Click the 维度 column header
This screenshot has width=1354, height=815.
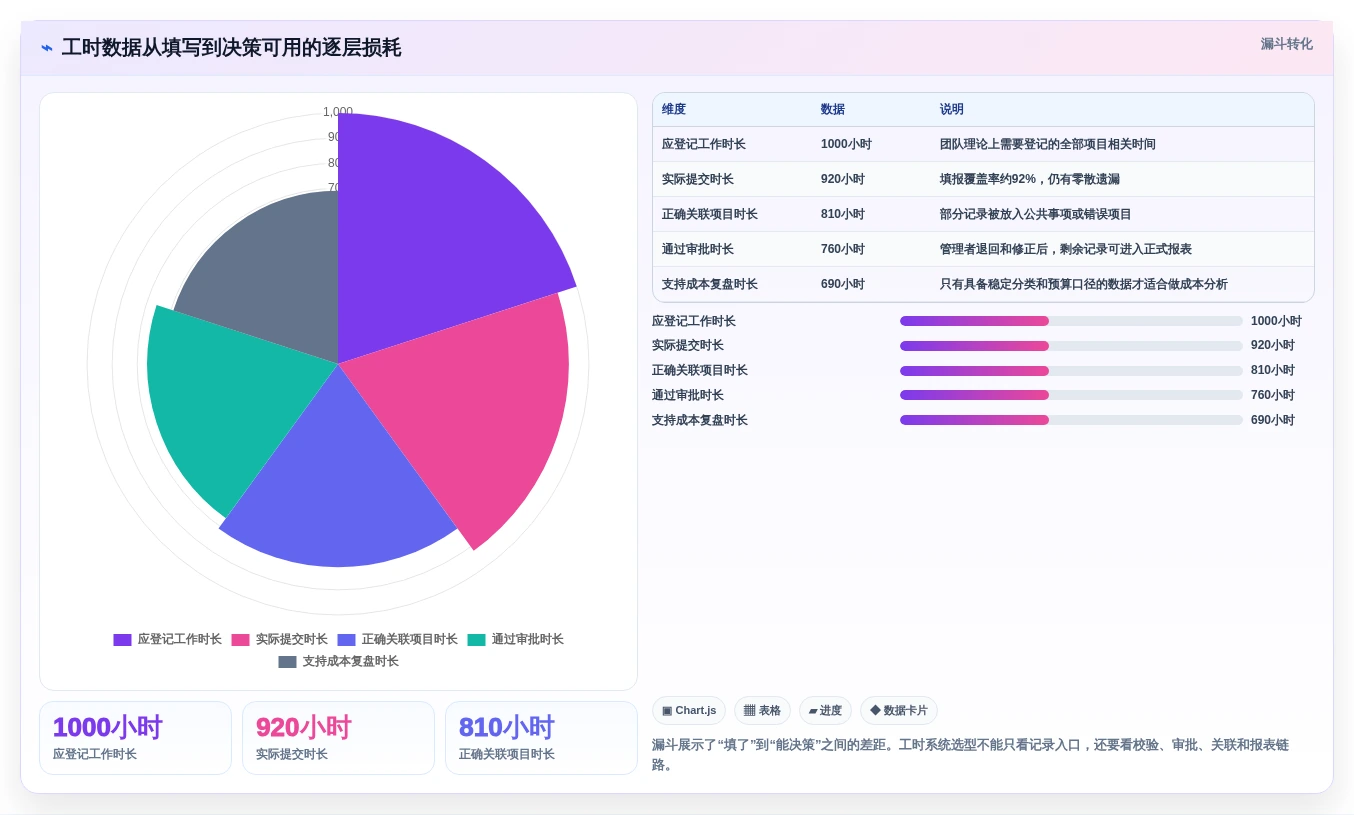click(674, 109)
